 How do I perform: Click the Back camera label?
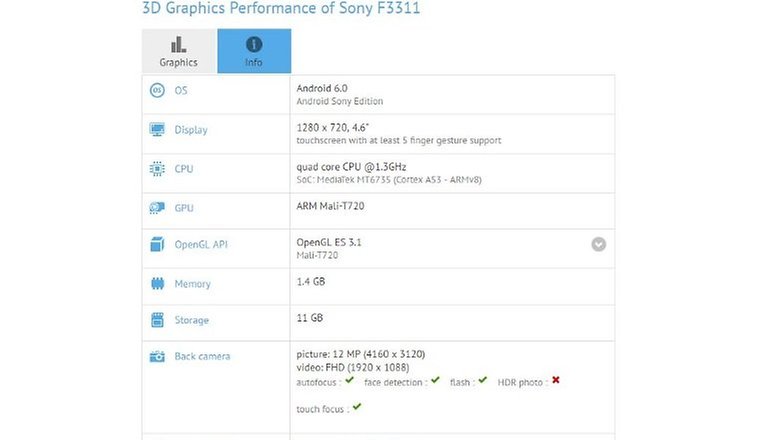pos(202,356)
